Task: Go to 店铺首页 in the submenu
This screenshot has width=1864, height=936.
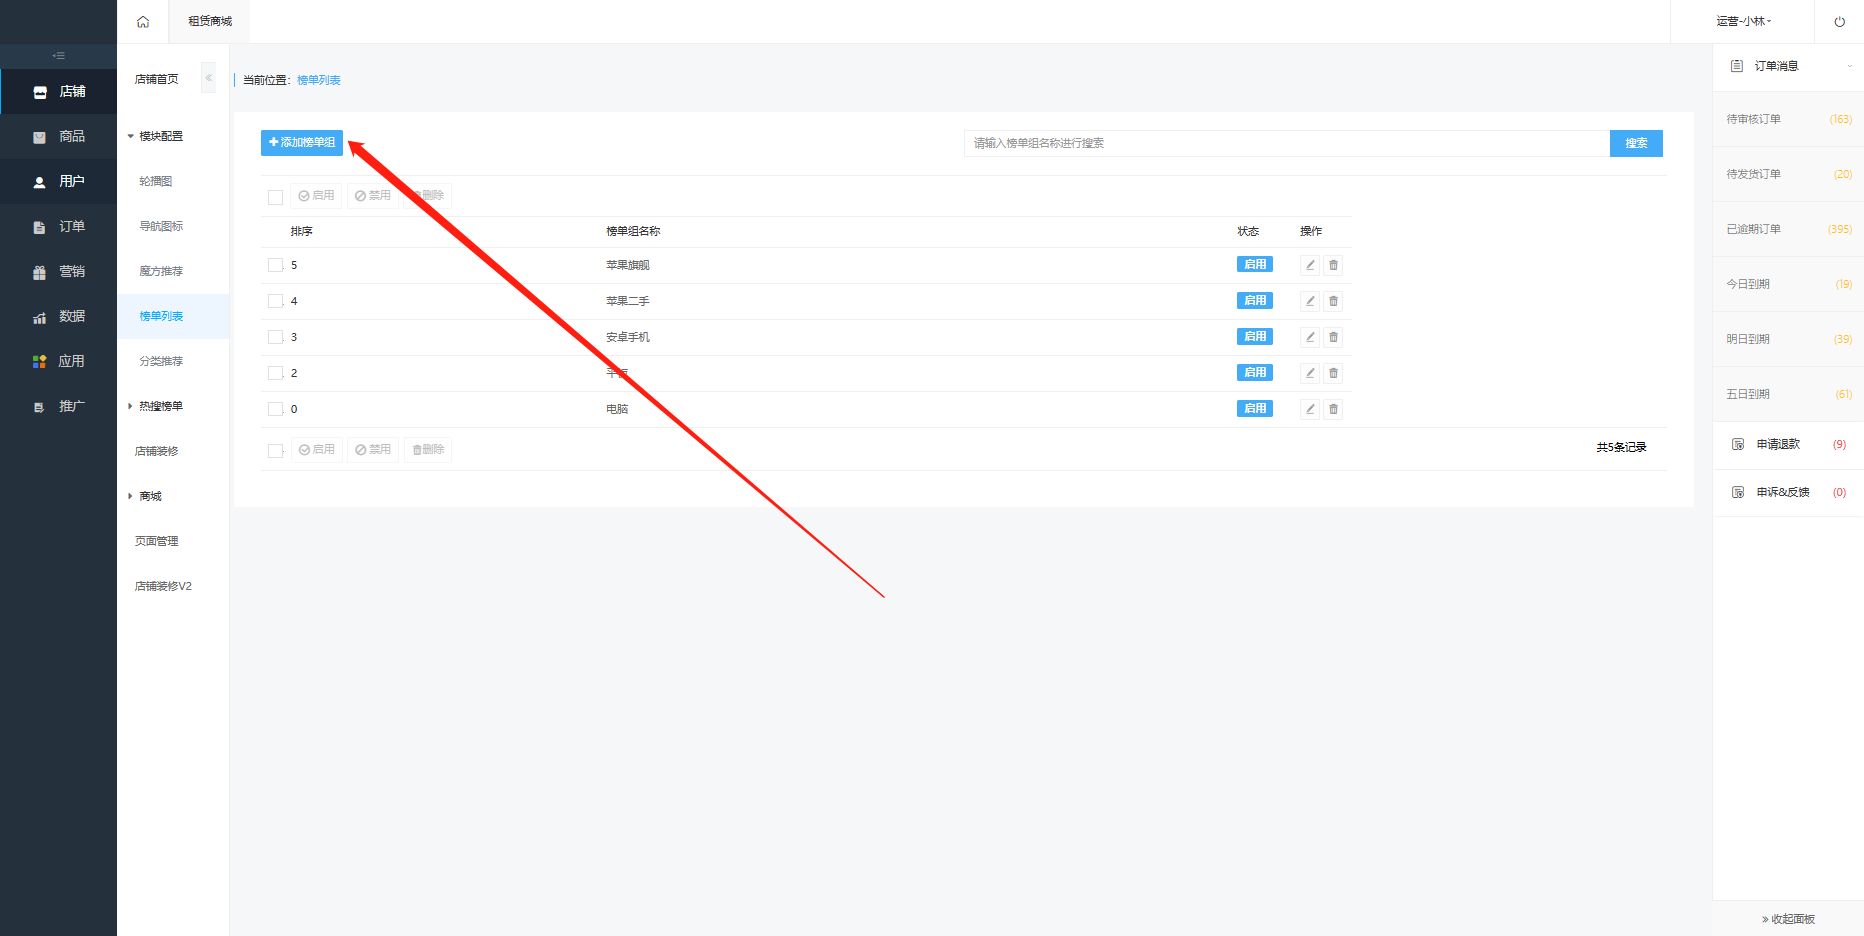Action: tap(157, 79)
